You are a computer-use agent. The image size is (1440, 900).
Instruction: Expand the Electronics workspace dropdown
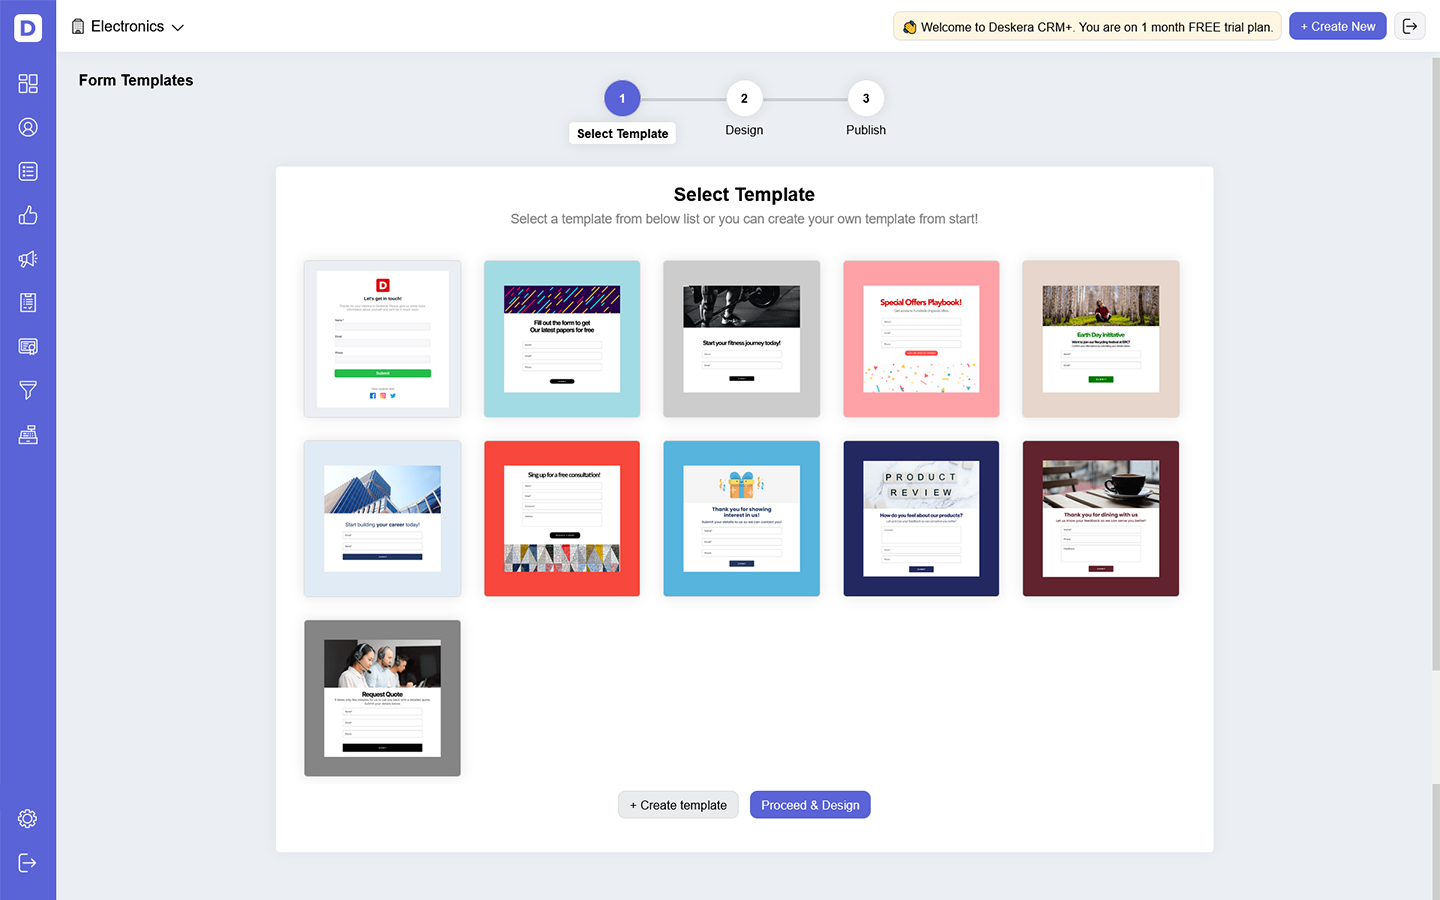128,27
